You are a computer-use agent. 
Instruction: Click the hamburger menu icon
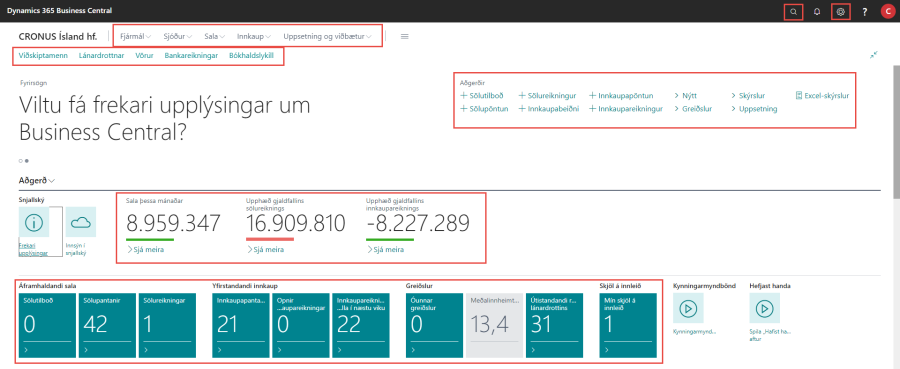(x=405, y=36)
